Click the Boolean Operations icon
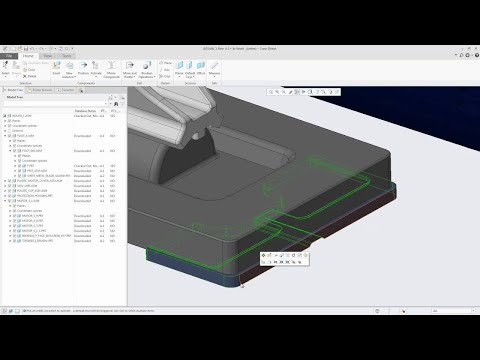This screenshot has height=360, width=480. click(x=147, y=66)
